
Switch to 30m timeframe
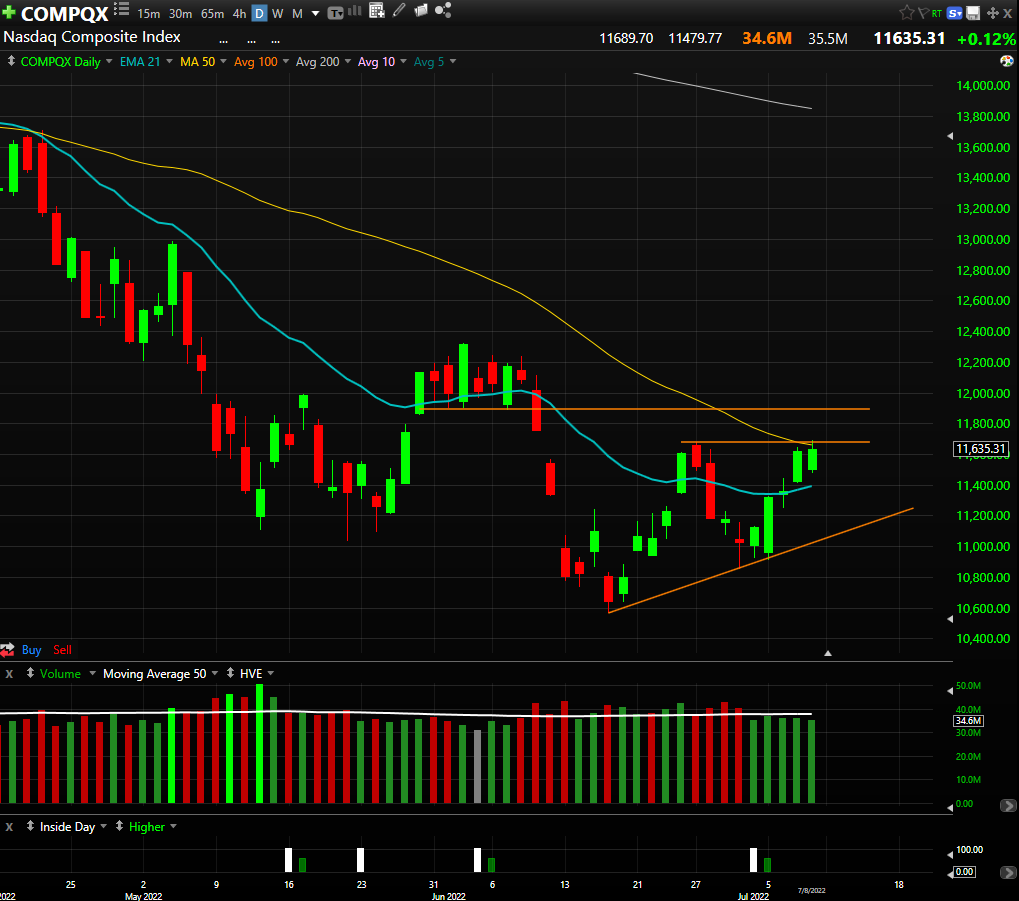[x=180, y=14]
